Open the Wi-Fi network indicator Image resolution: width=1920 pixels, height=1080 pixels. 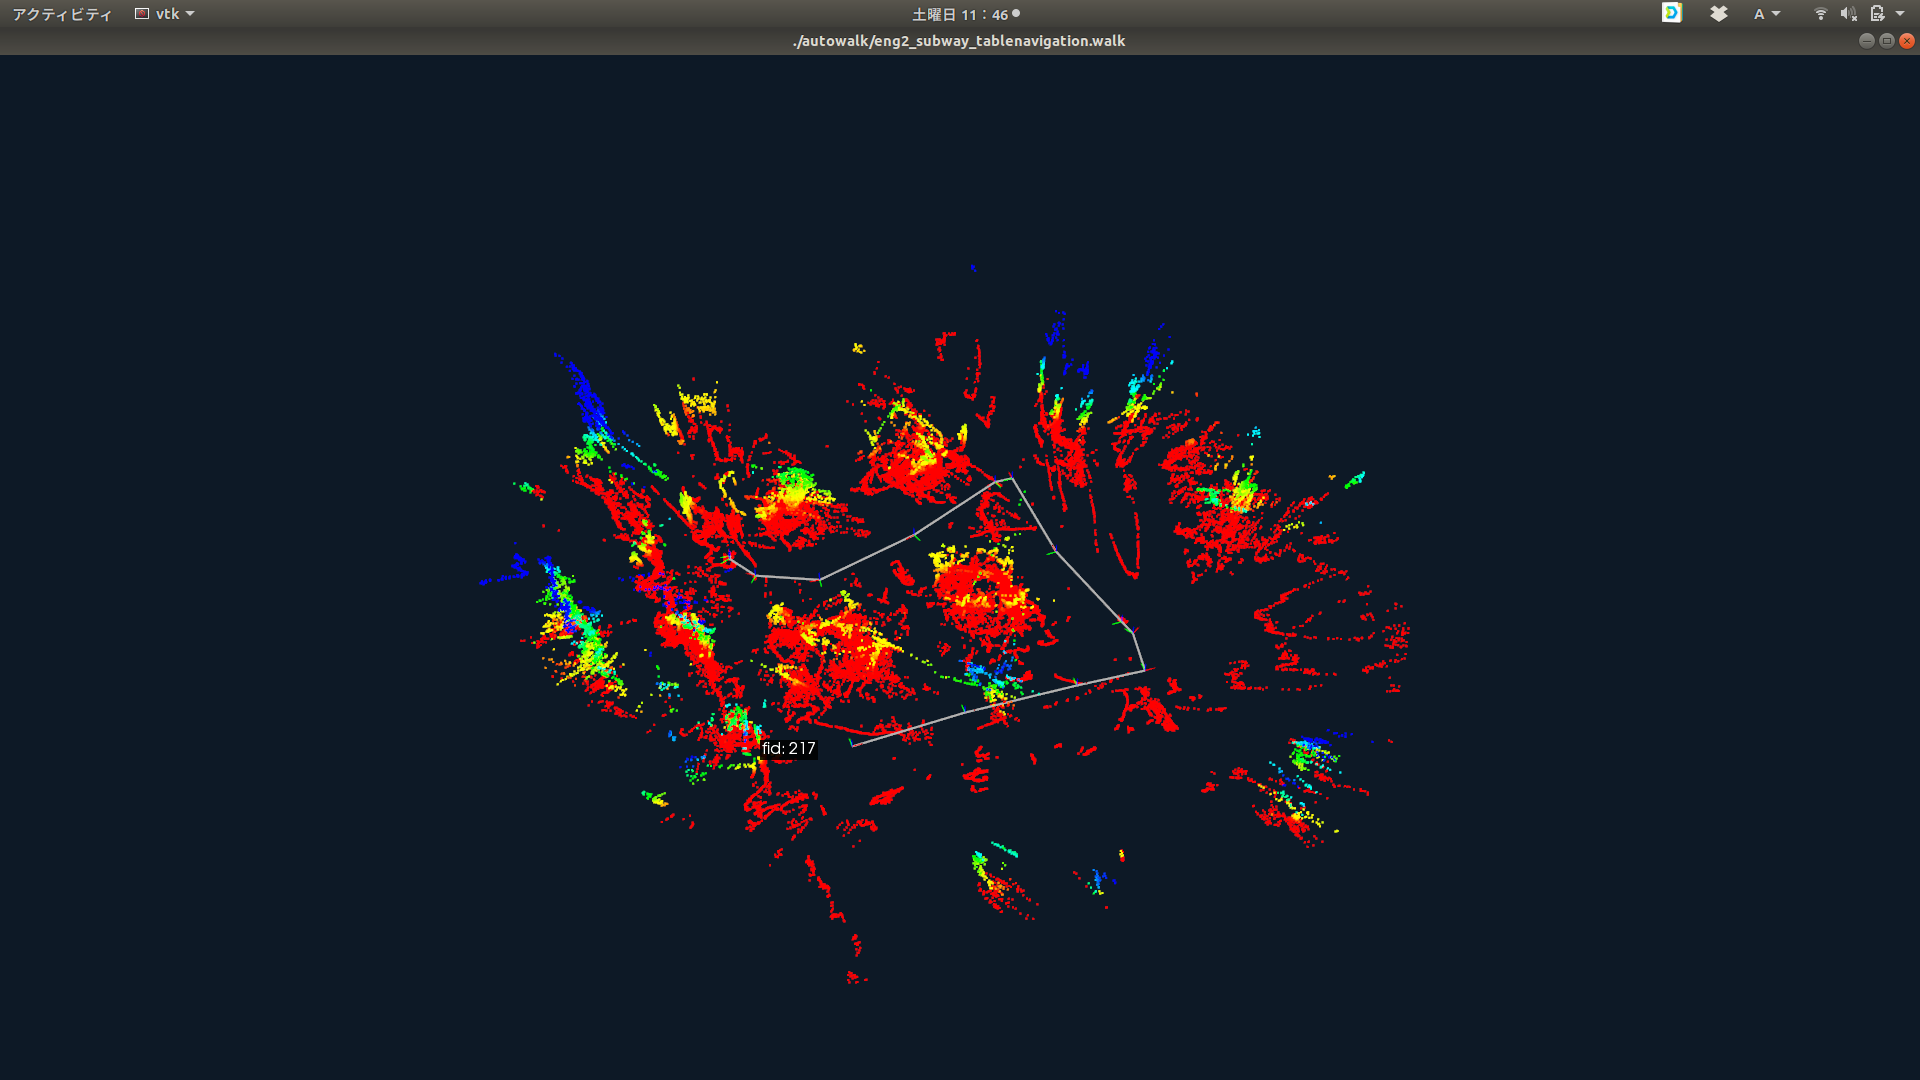(1820, 14)
